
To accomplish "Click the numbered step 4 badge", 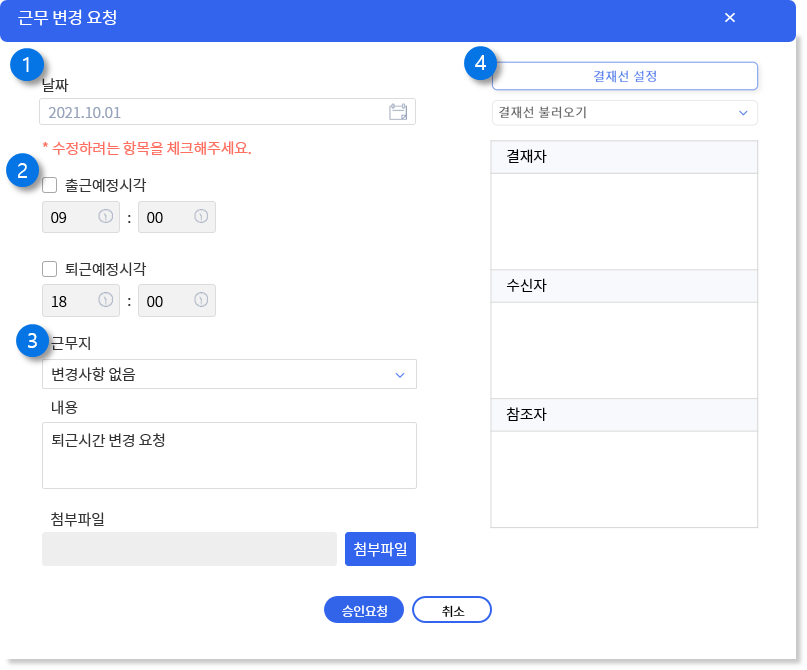I will (480, 63).
